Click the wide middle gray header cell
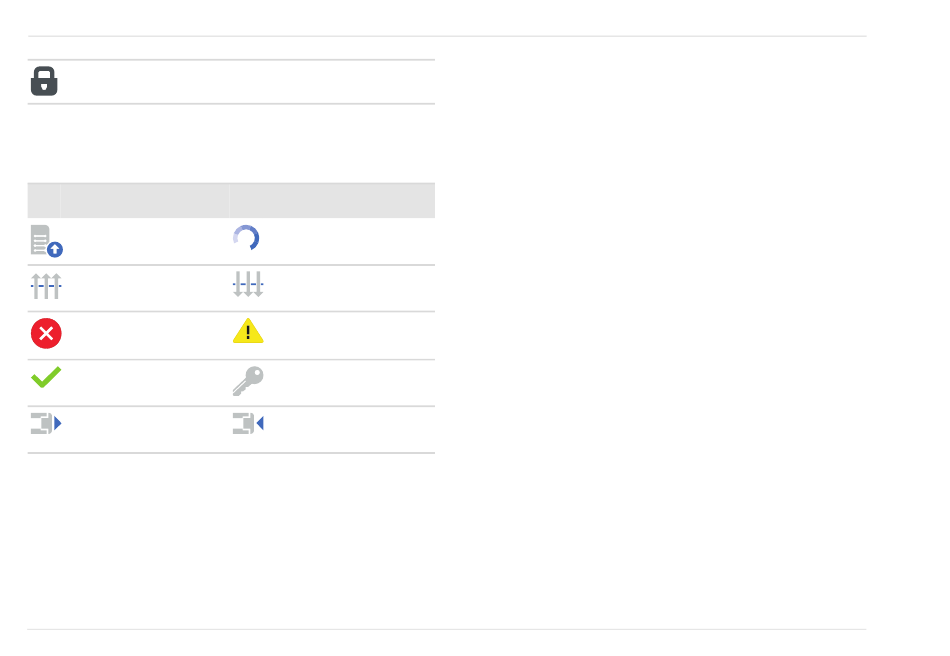 pos(145,200)
